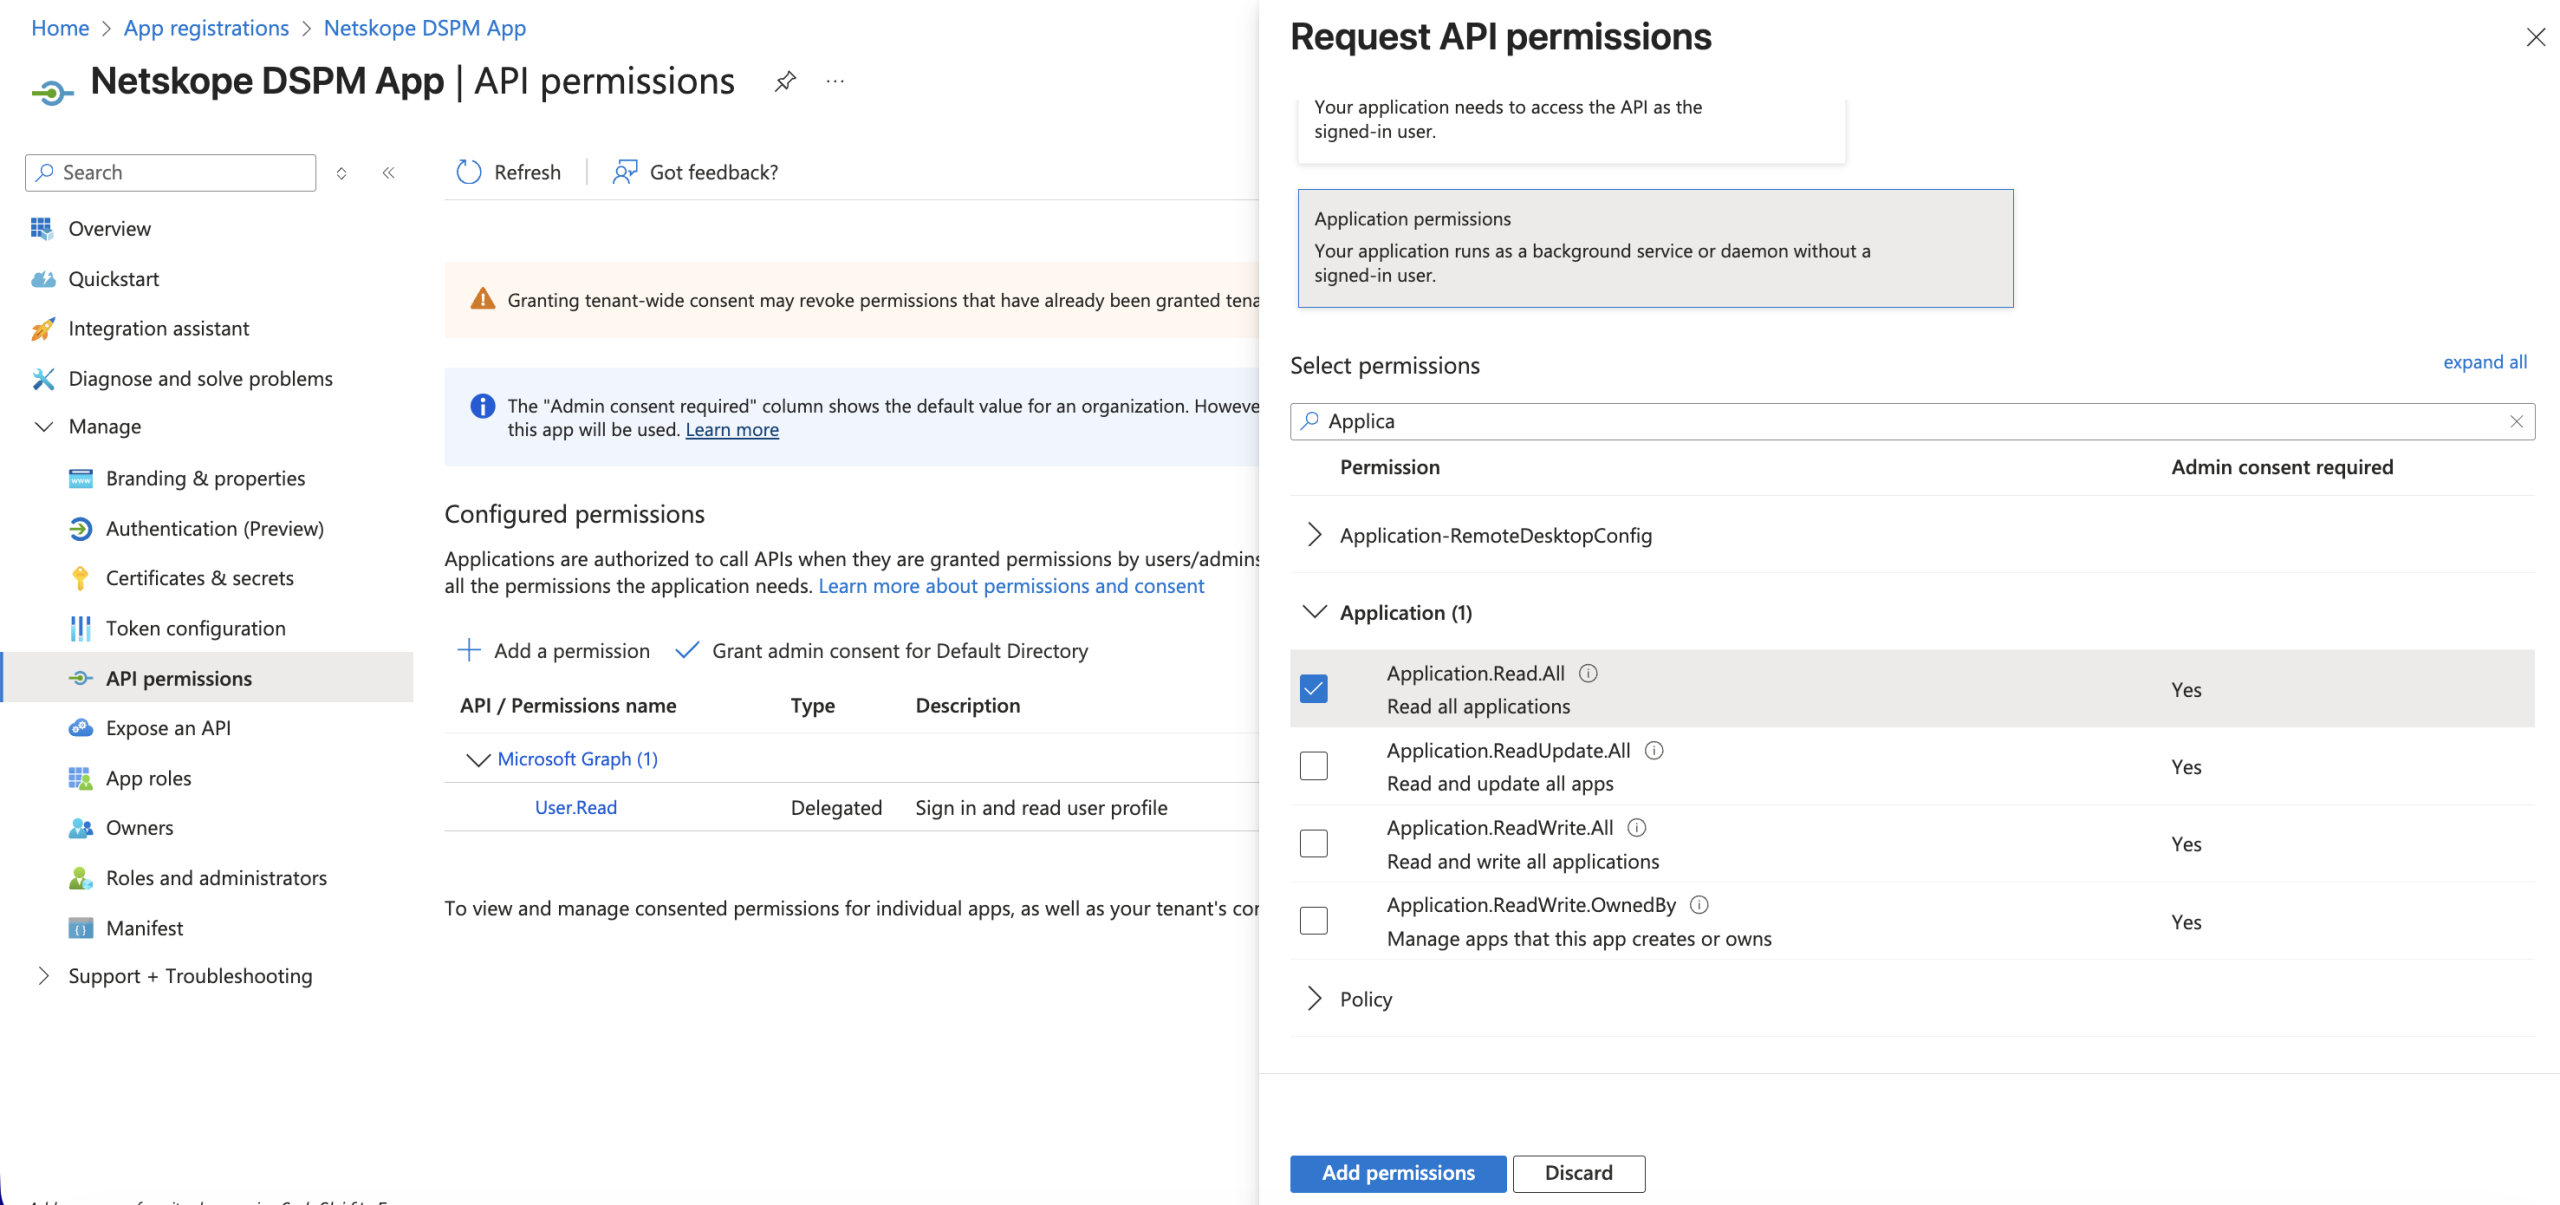Click info icon next to Application.ReadWrite.OwnedBy
This screenshot has width=2560, height=1205.
tap(1699, 904)
